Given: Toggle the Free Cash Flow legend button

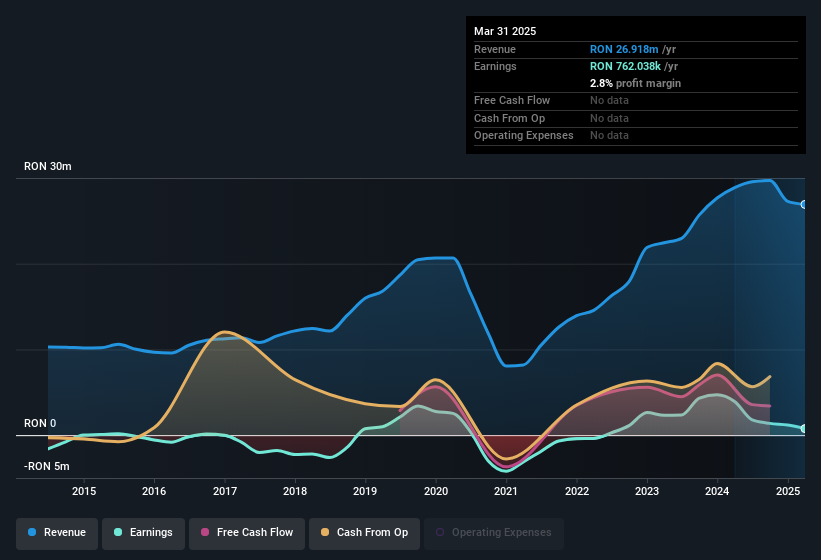Looking at the screenshot, I should [247, 533].
